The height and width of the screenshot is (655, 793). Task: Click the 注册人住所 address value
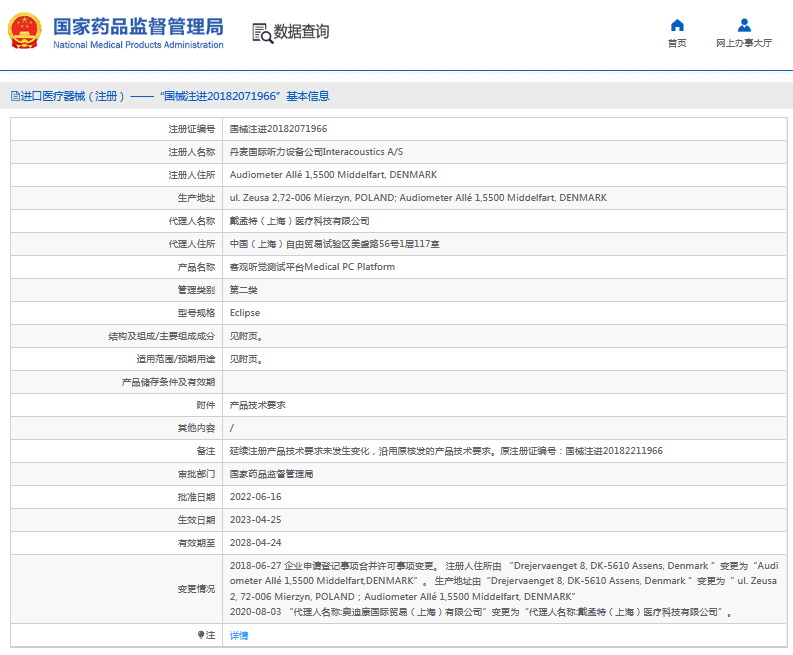(x=333, y=174)
